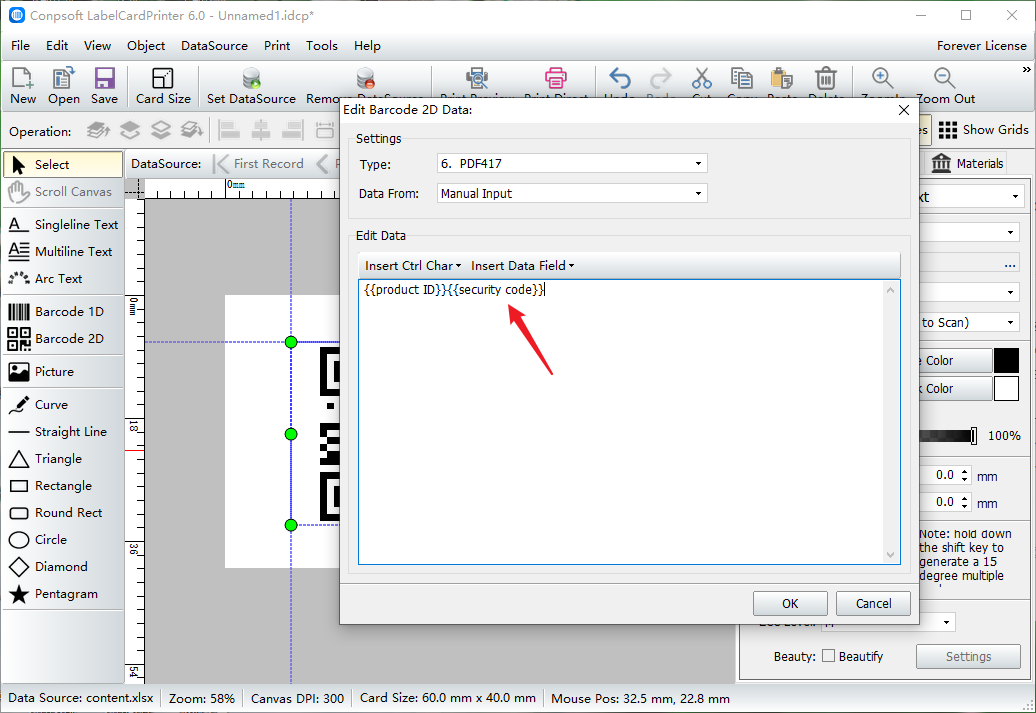Expand the Insert Ctrl Char menu
Image resolution: width=1036 pixels, height=713 pixels.
(413, 266)
